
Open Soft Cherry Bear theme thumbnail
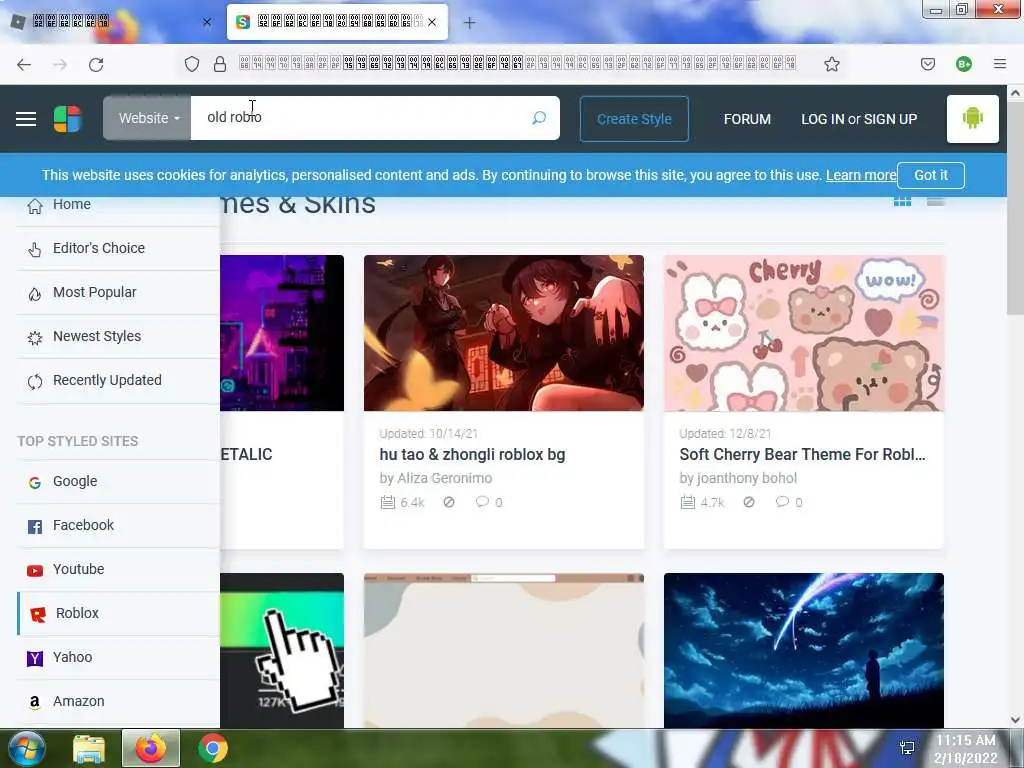coord(803,333)
